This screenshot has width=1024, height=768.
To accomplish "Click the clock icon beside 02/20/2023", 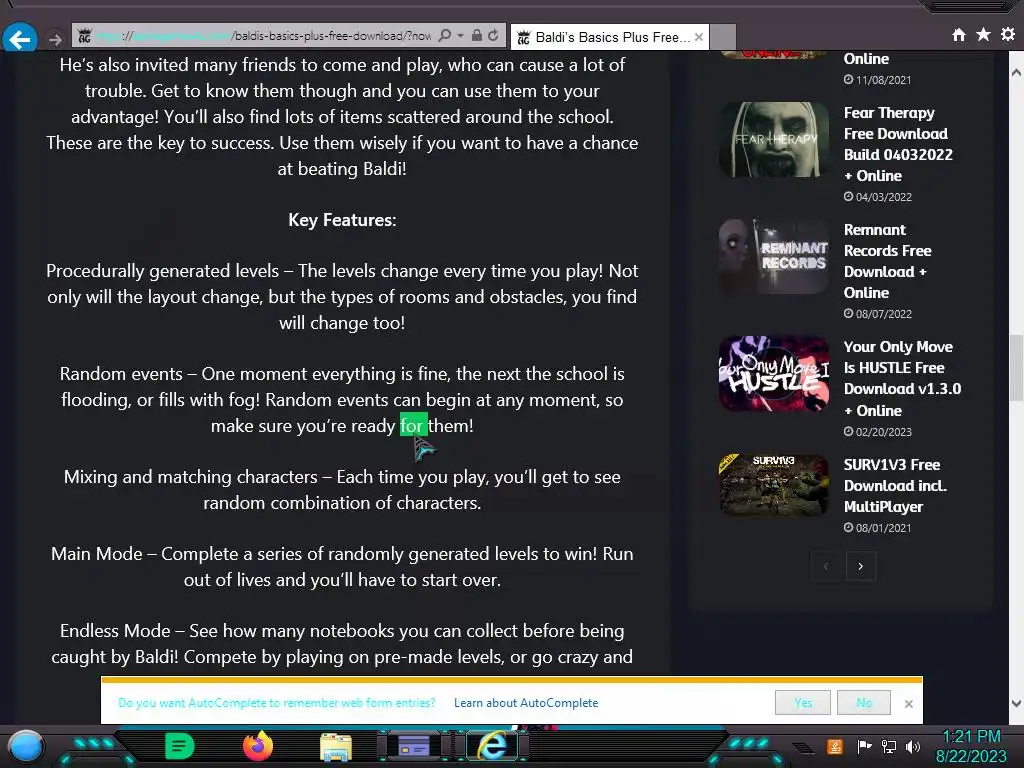I will click(848, 432).
